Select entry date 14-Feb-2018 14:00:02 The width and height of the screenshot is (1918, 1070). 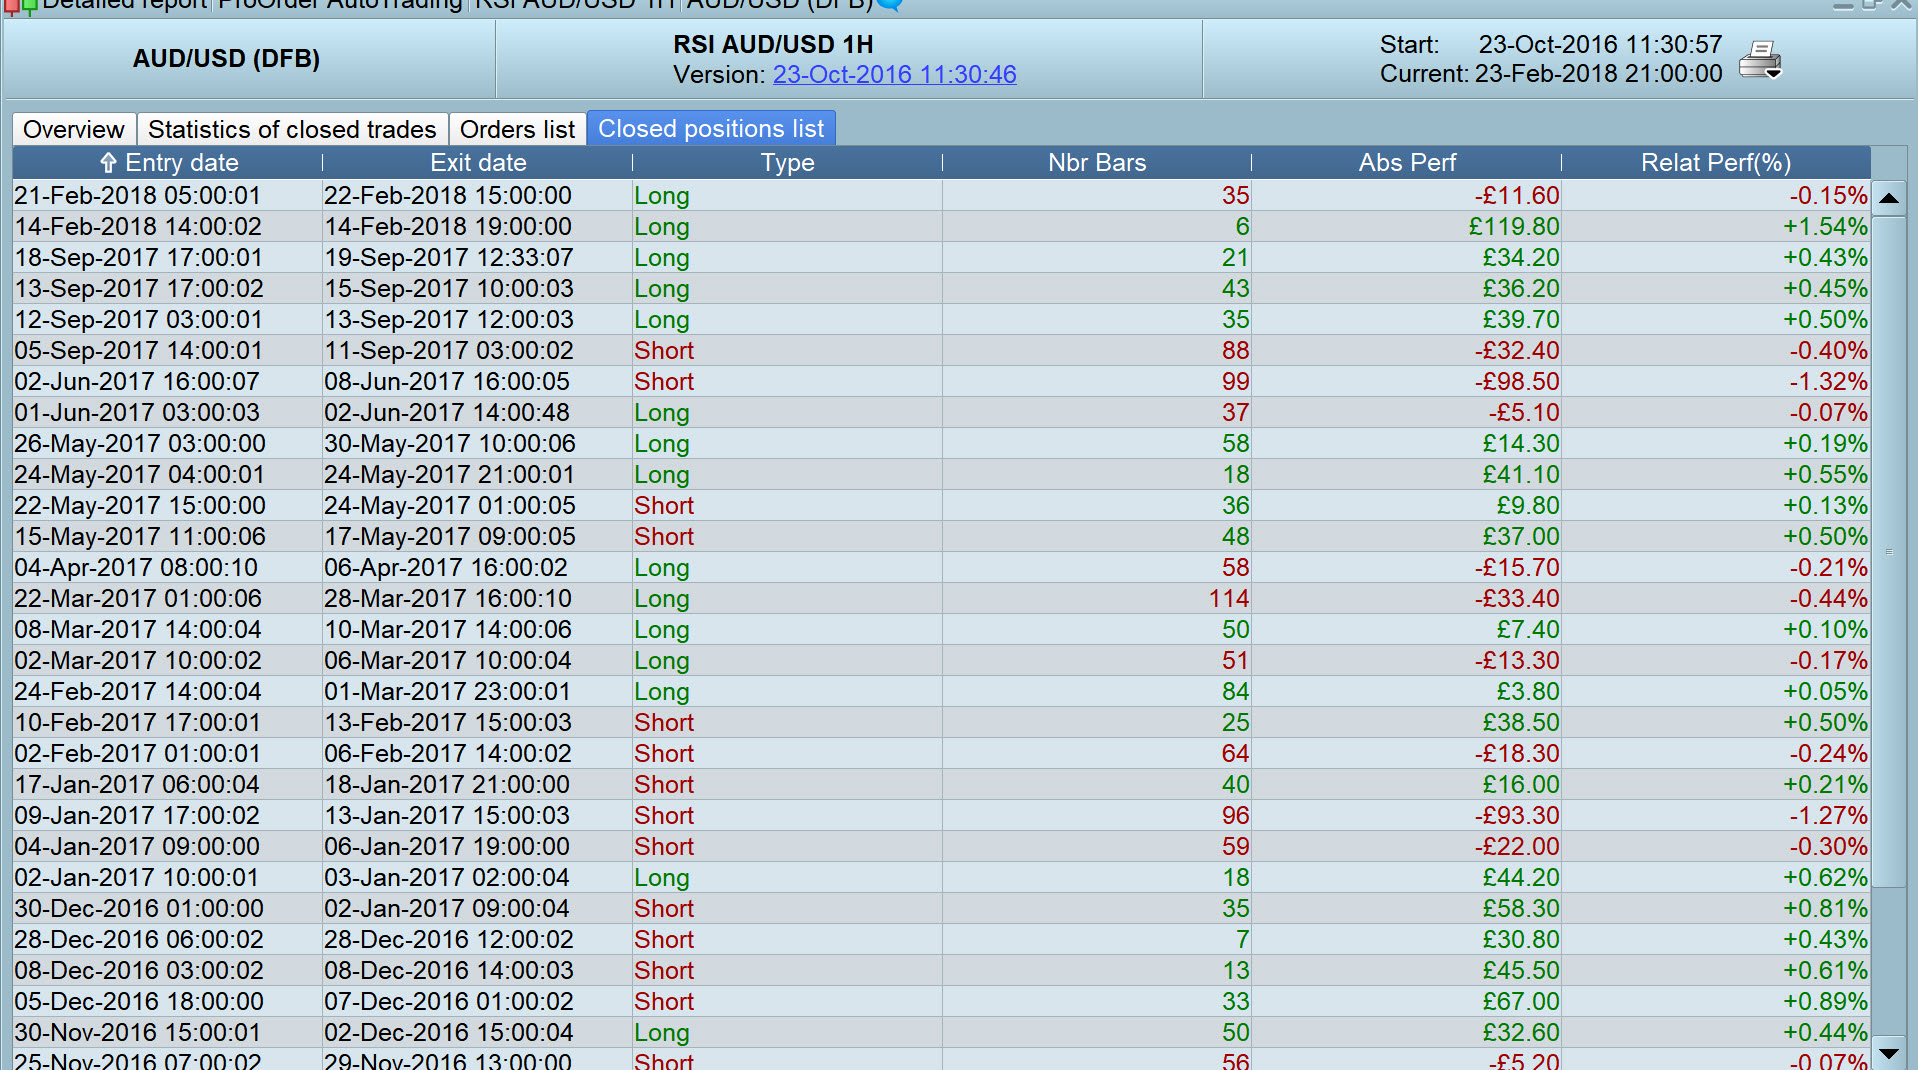138,227
